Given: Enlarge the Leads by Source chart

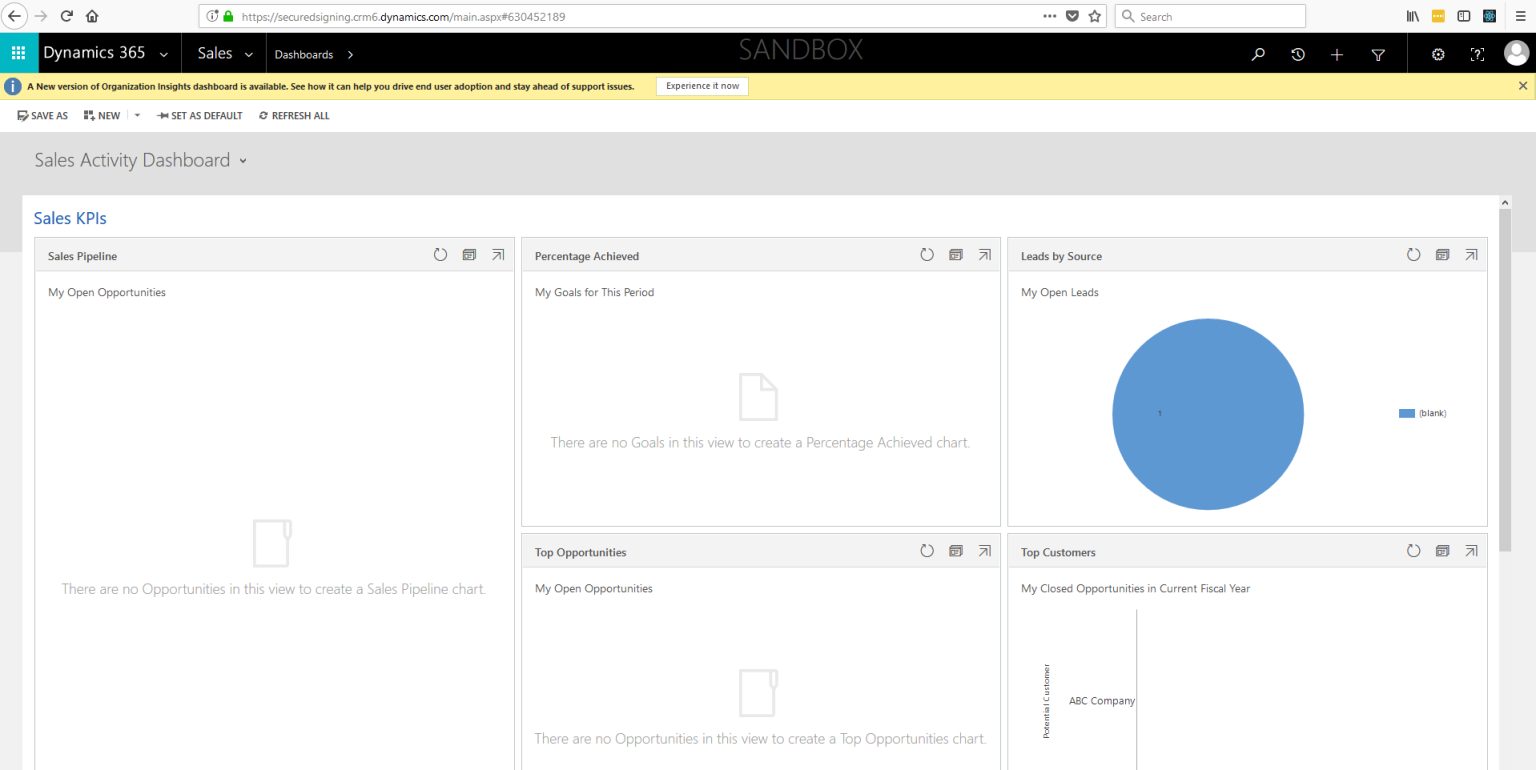Looking at the screenshot, I should coord(1471,255).
